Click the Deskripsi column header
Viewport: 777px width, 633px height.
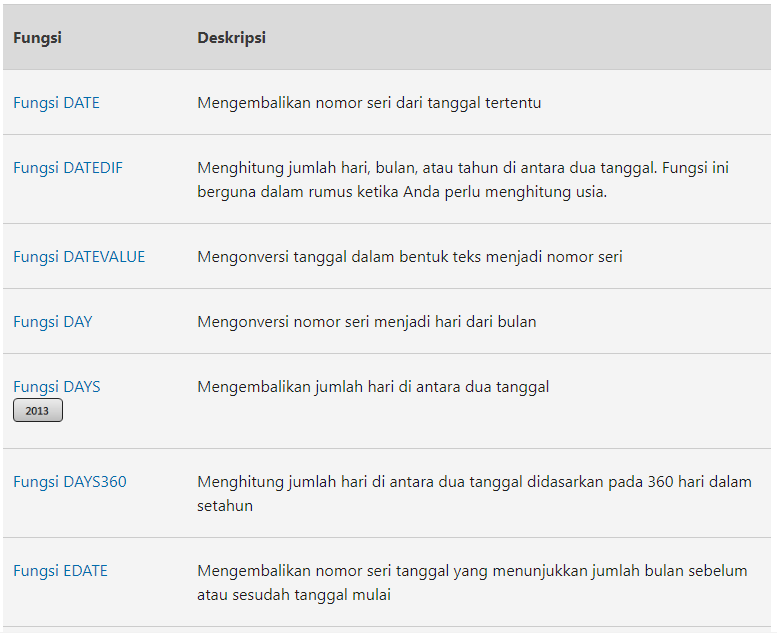click(231, 38)
